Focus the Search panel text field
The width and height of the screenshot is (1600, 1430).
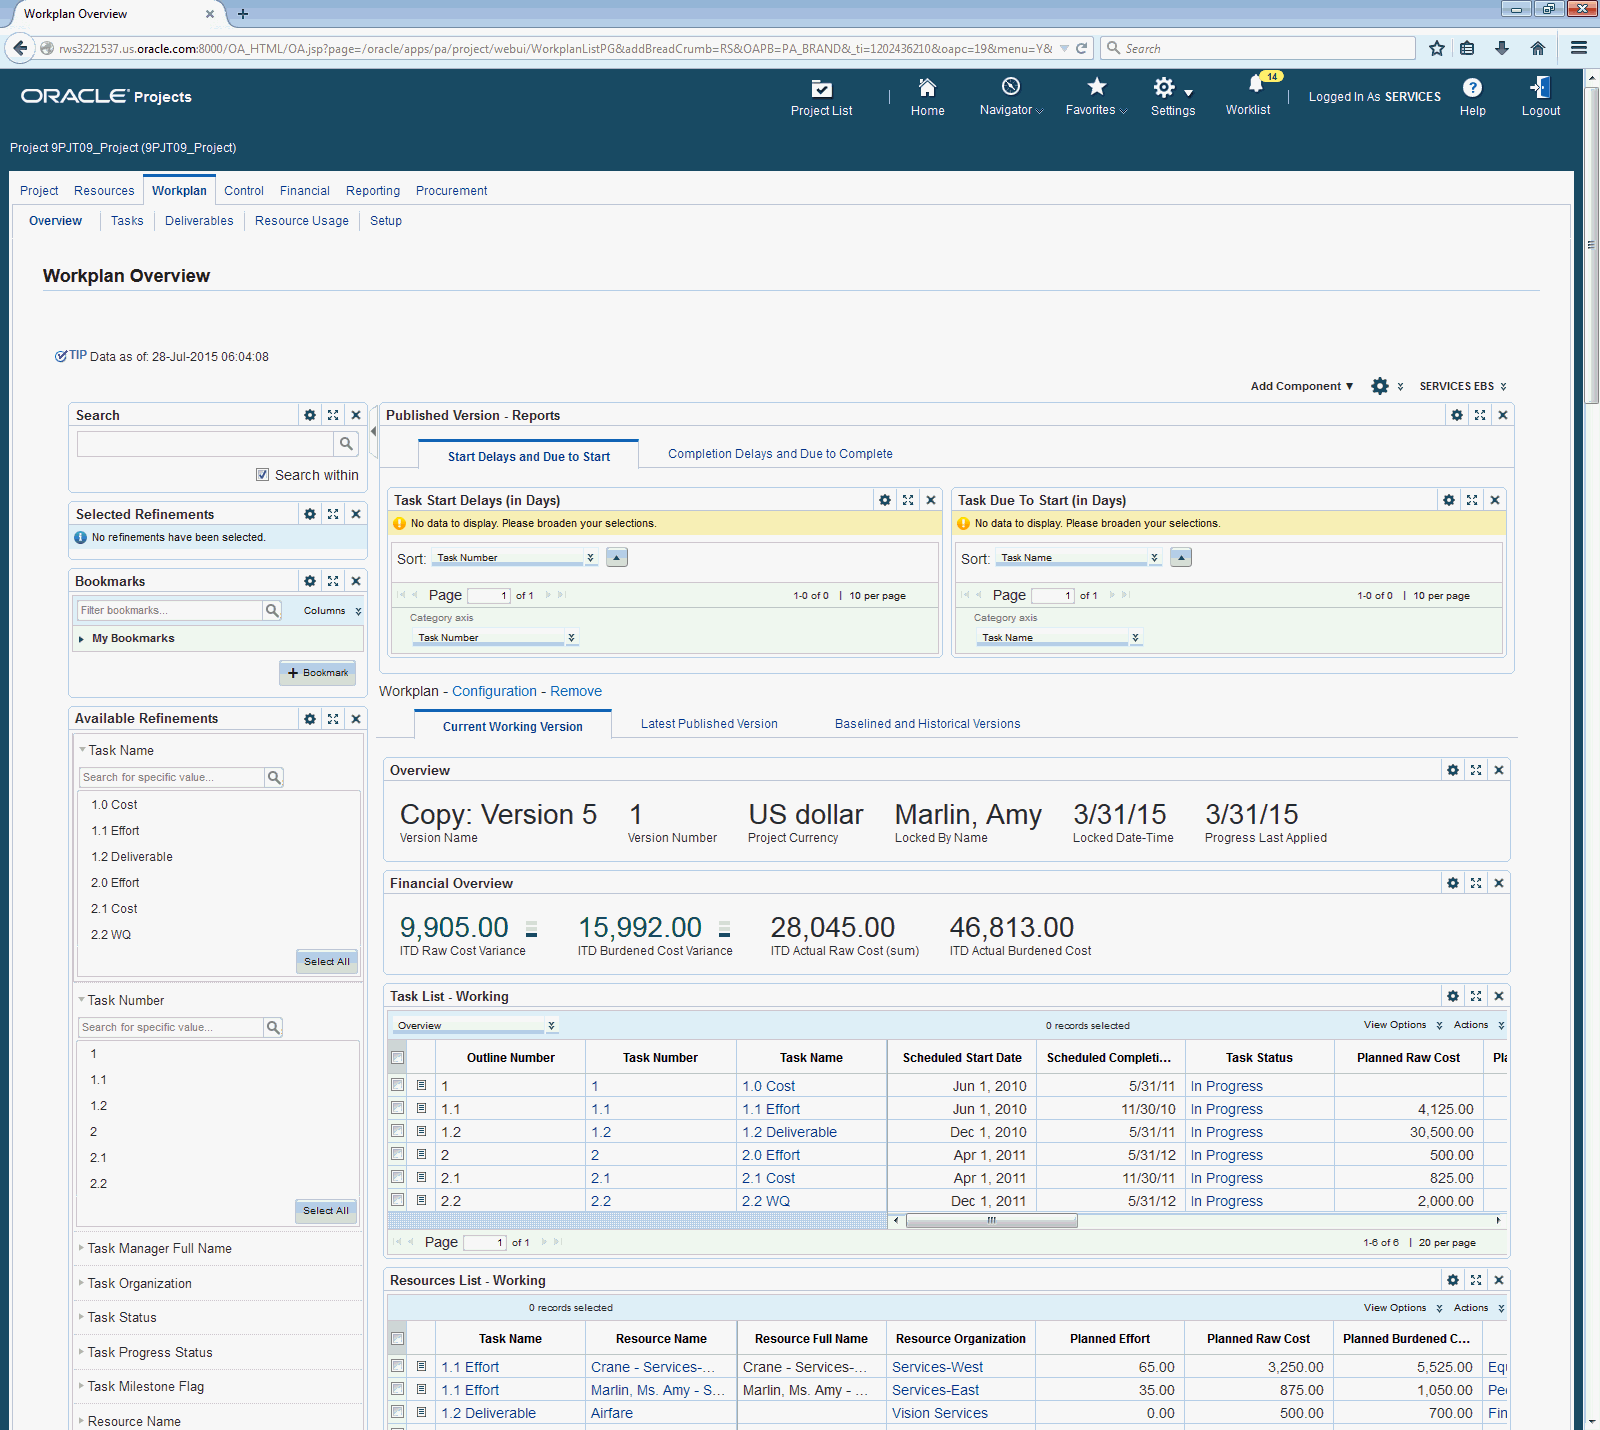coord(205,444)
